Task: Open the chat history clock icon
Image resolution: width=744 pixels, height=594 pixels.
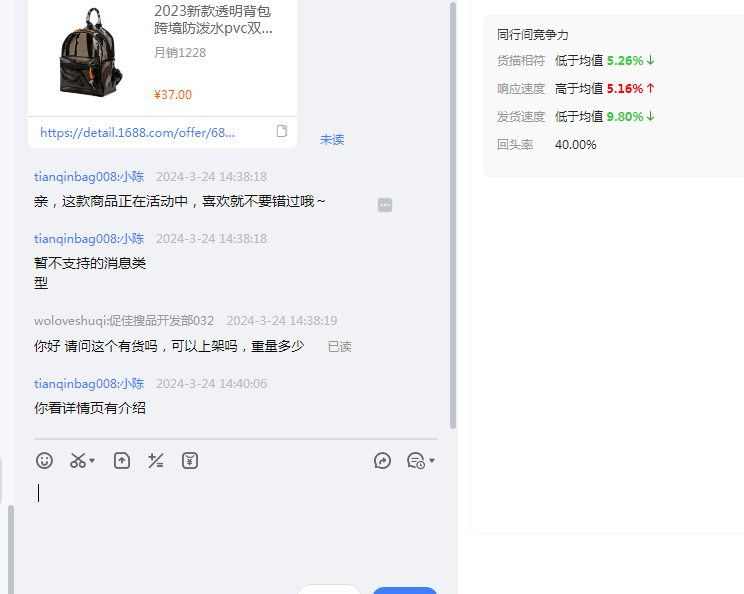Action: click(x=415, y=461)
